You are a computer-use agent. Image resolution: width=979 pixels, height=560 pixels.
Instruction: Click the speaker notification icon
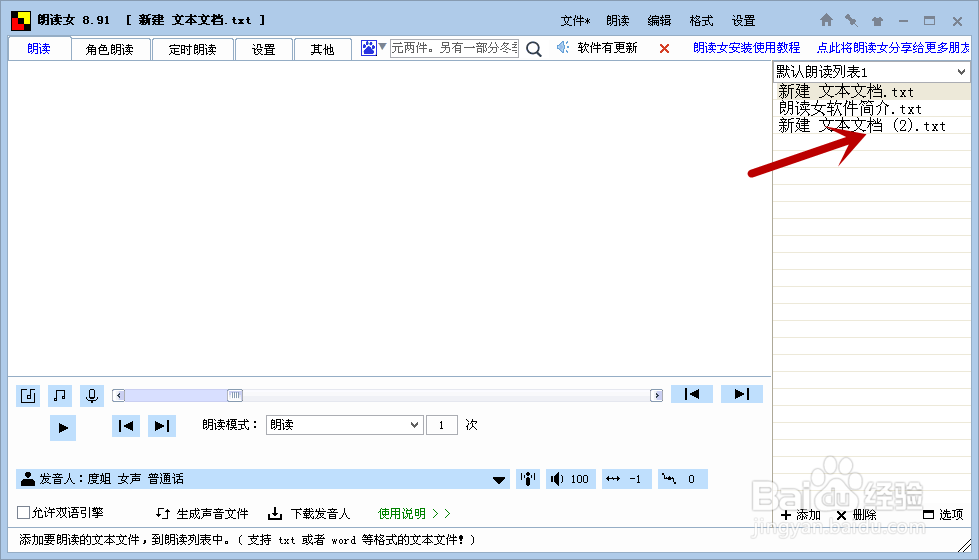tap(563, 47)
